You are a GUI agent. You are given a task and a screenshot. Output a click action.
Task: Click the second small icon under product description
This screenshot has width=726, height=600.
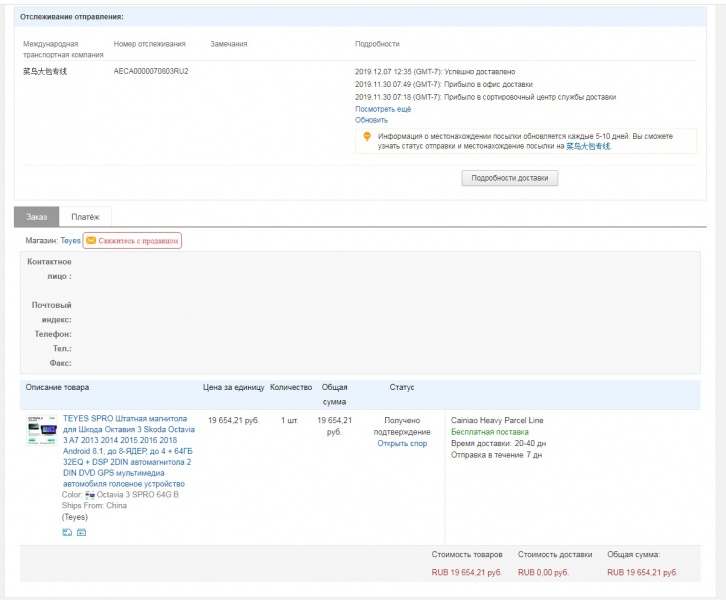click(x=81, y=532)
